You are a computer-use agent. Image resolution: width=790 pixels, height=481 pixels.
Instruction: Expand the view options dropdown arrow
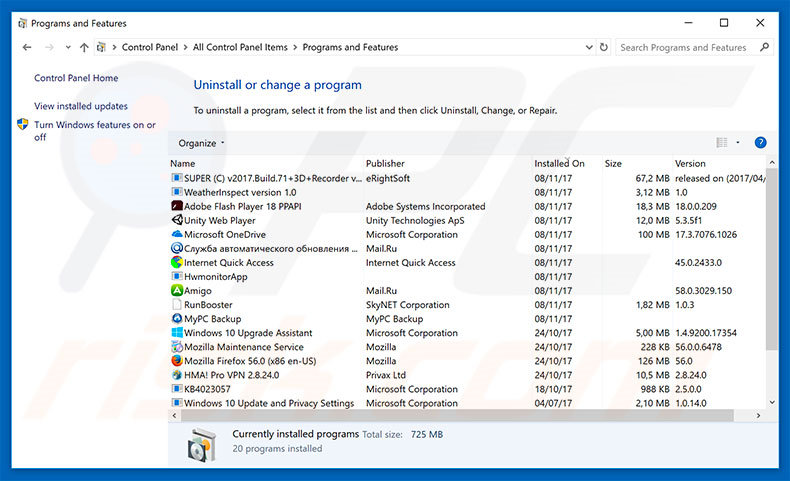coord(738,143)
